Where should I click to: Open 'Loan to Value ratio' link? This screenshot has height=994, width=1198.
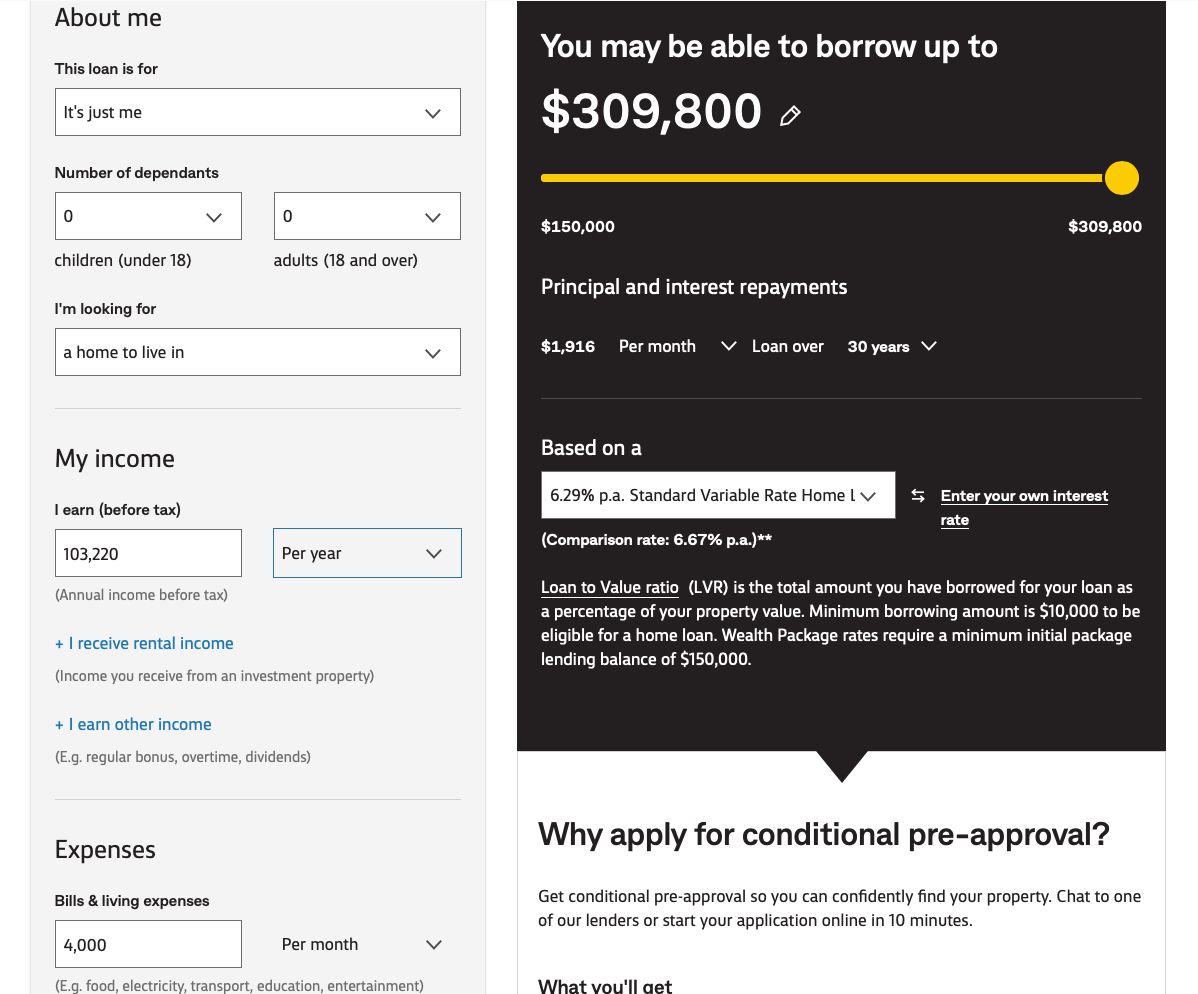[x=610, y=587]
